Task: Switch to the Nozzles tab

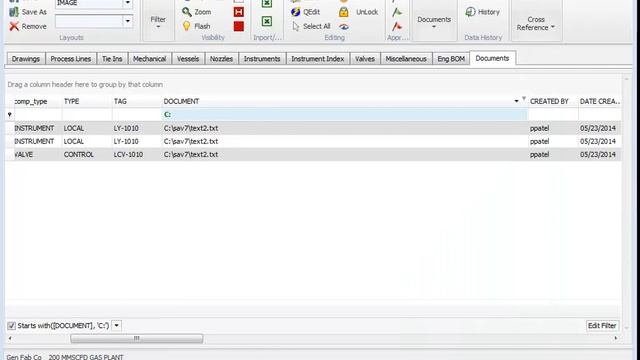Action: coord(221,59)
